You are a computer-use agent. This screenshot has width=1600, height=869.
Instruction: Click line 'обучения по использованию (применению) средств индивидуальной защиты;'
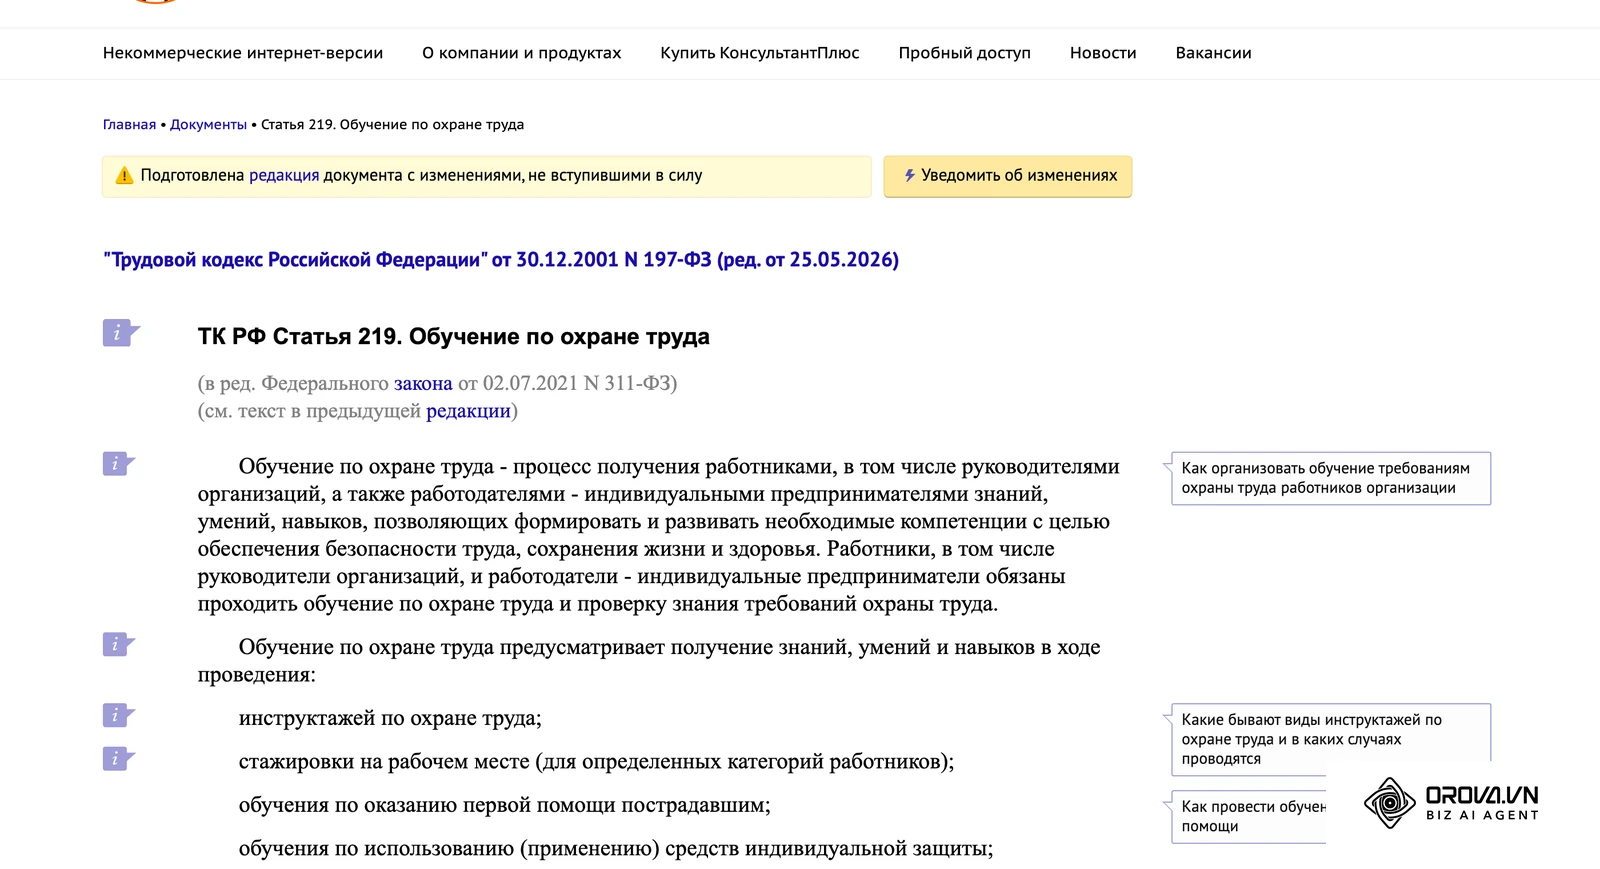tap(616, 849)
